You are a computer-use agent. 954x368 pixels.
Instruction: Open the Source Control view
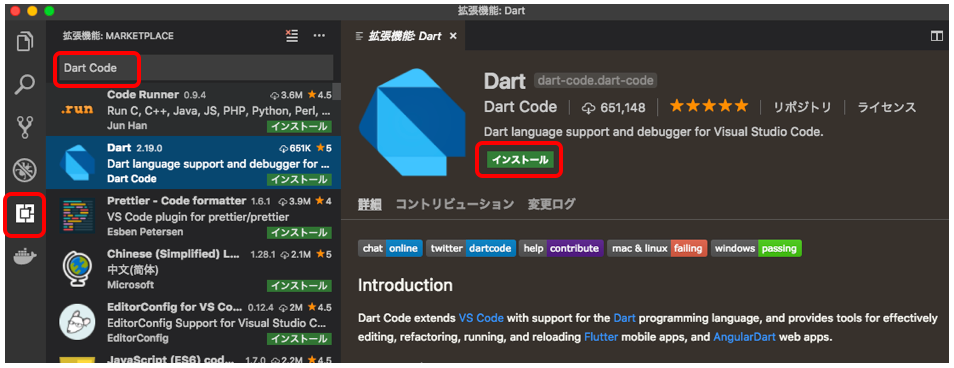point(25,127)
